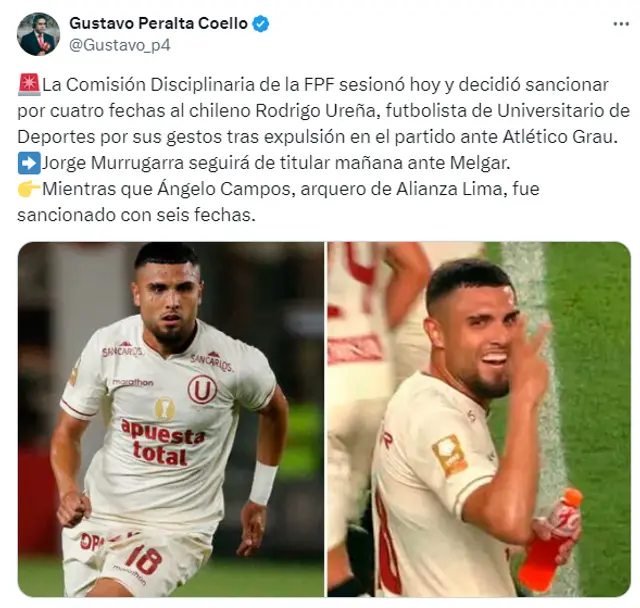Open the tweet's three-dot more options menu
This screenshot has height=608, width=640.
tap(621, 24)
